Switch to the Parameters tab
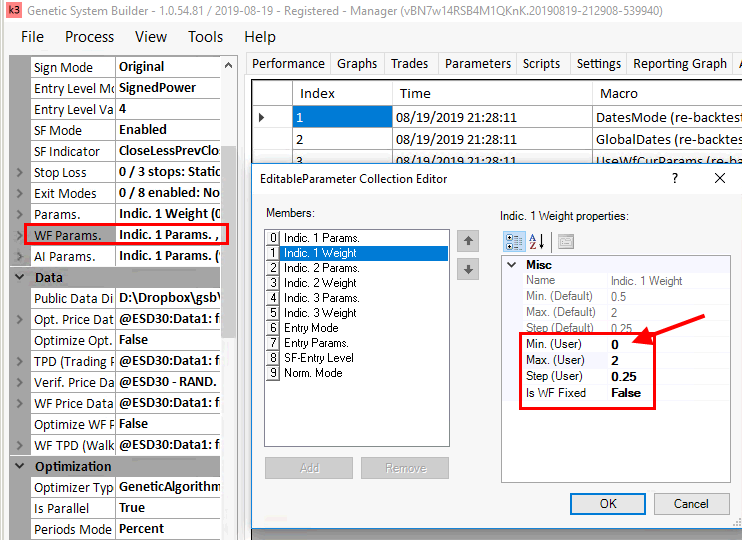The image size is (742, 540). [477, 63]
